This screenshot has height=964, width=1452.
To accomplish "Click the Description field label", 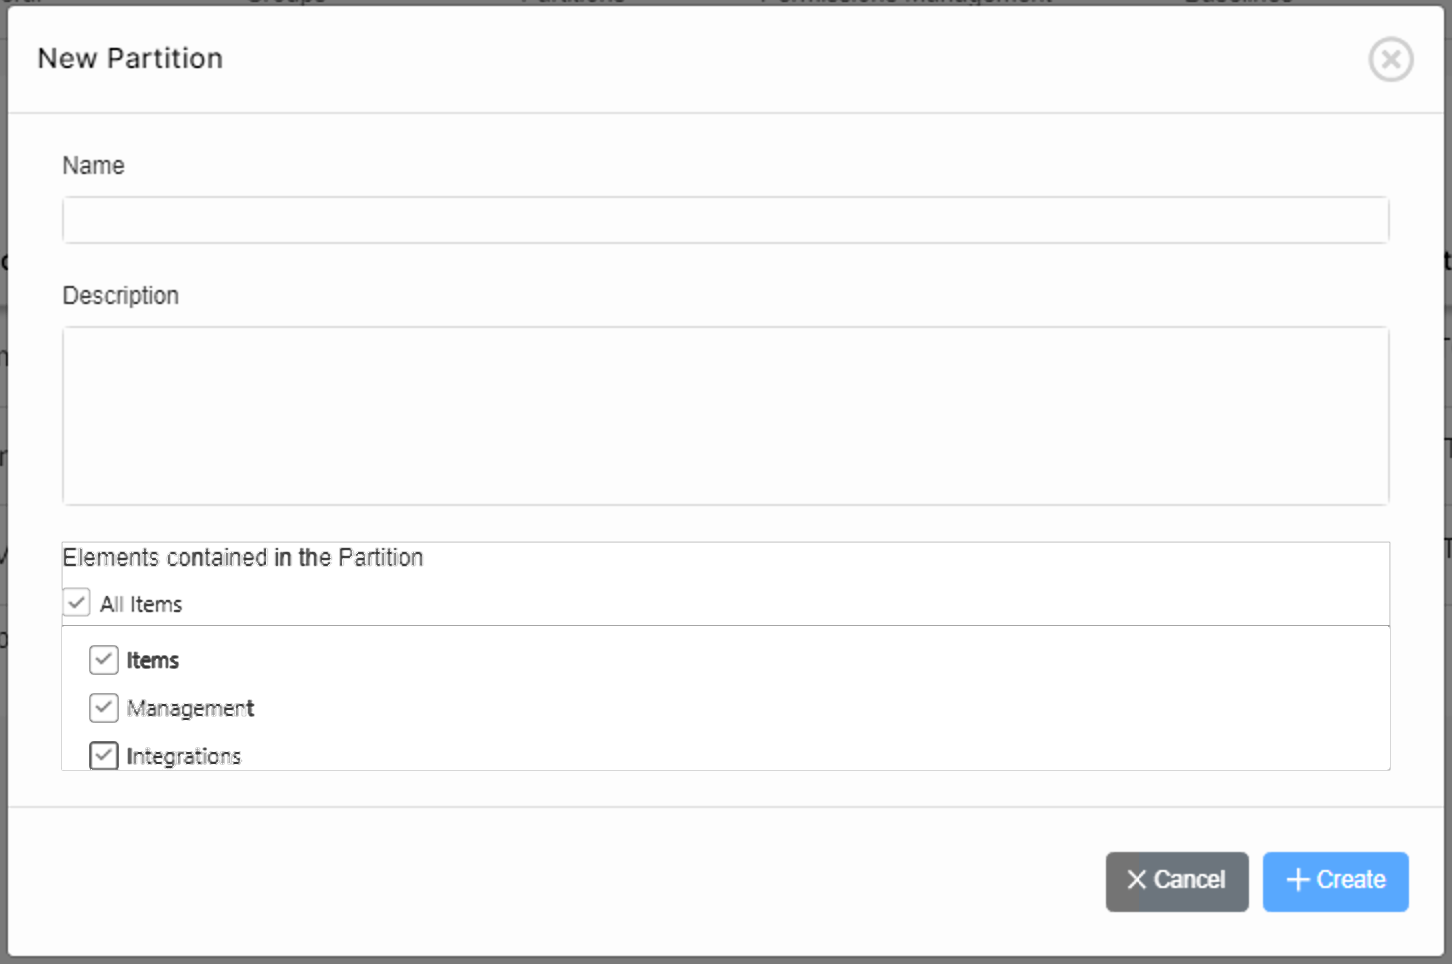I will (120, 296).
